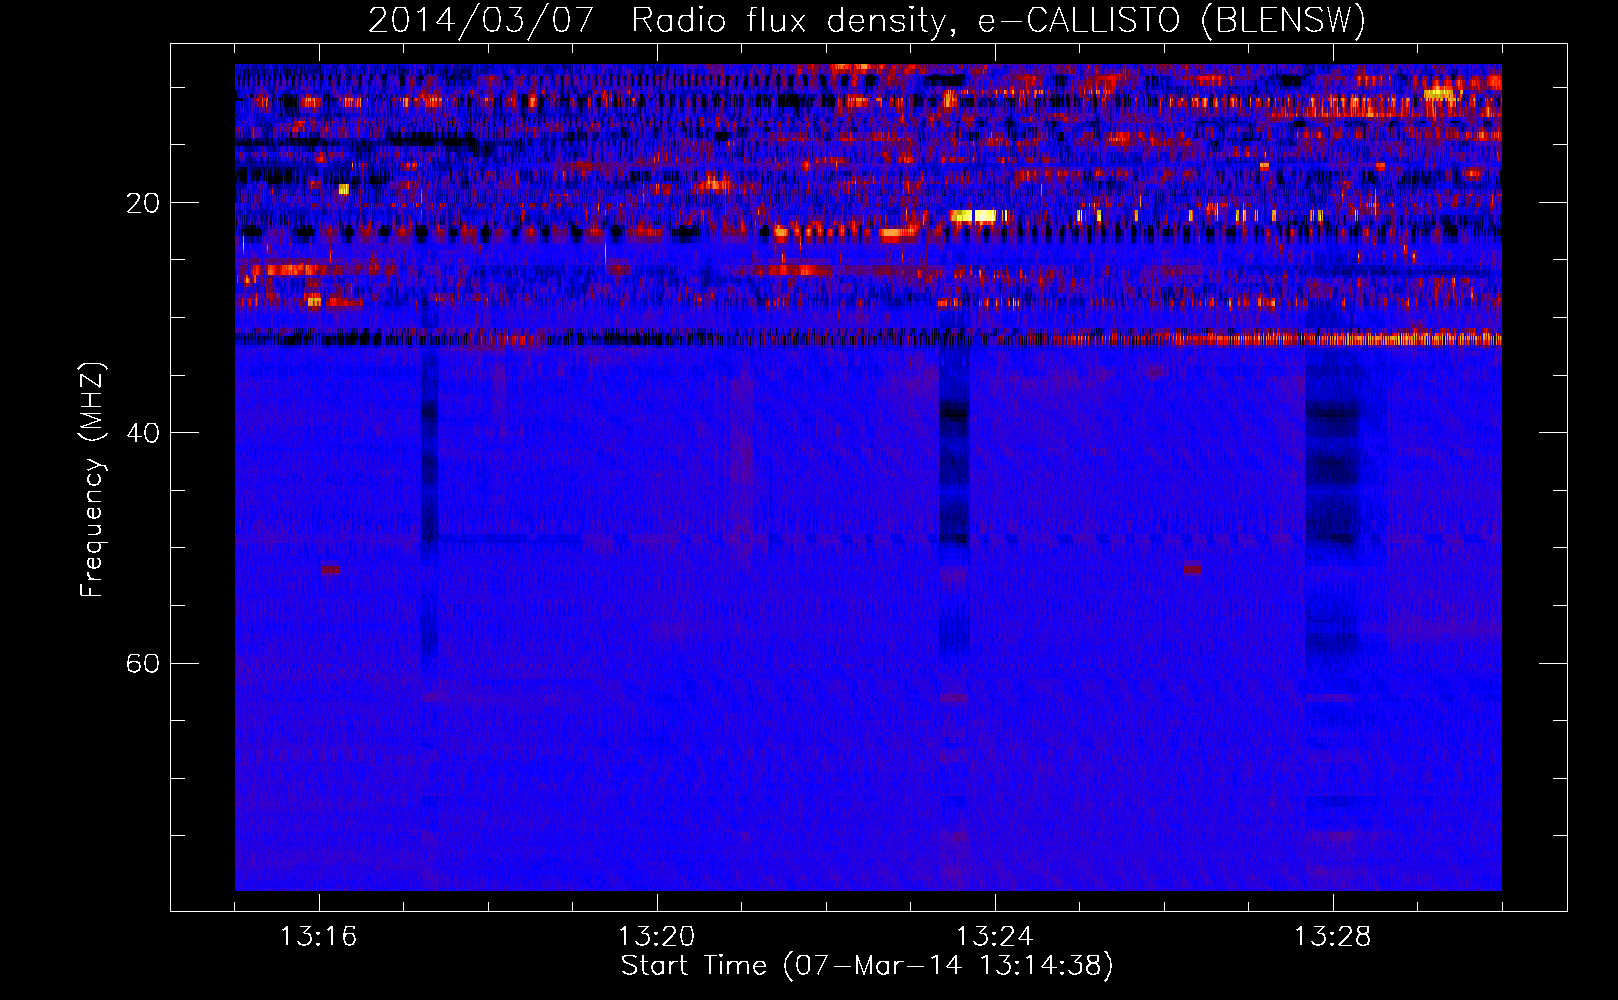This screenshot has height=1000, width=1618.
Task: Click the 13:28 time tick label
Action: (x=1332, y=937)
